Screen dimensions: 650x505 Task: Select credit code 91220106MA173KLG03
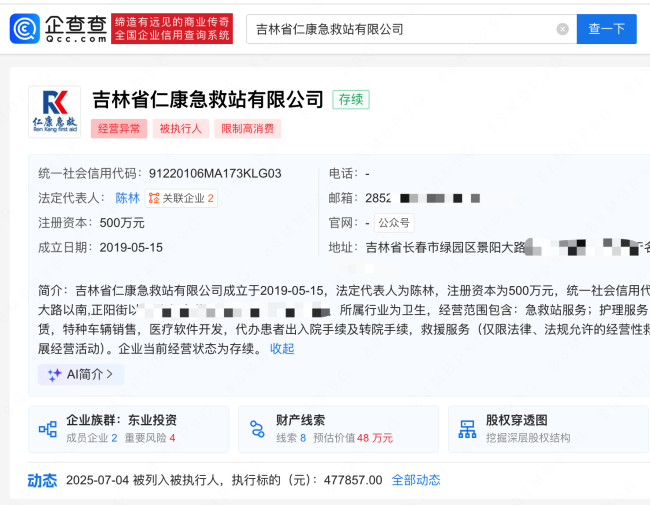pyautogui.click(x=215, y=174)
